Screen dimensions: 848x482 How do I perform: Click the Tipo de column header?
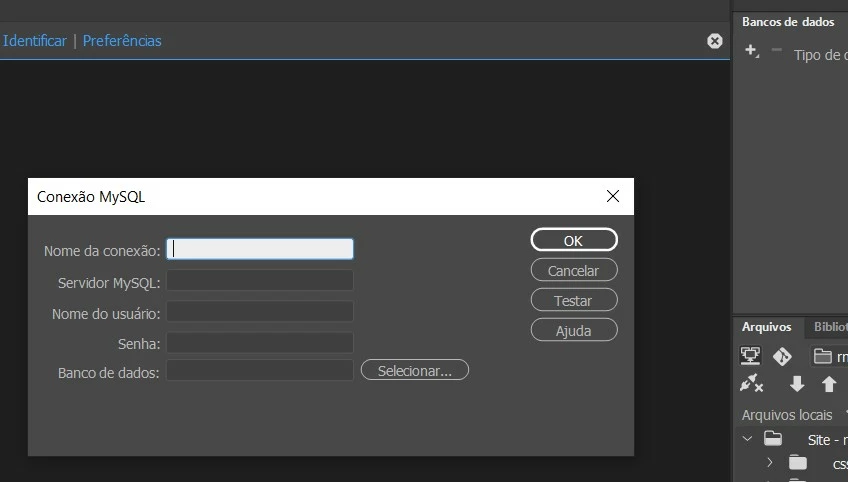click(x=820, y=55)
